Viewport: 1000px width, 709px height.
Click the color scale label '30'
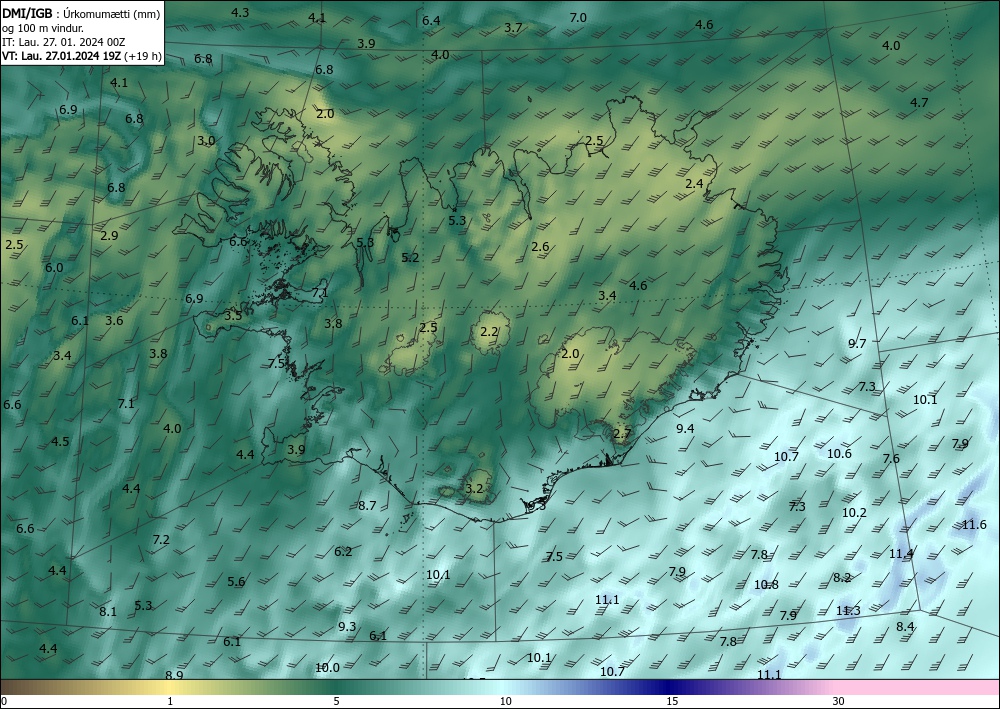[x=839, y=701]
